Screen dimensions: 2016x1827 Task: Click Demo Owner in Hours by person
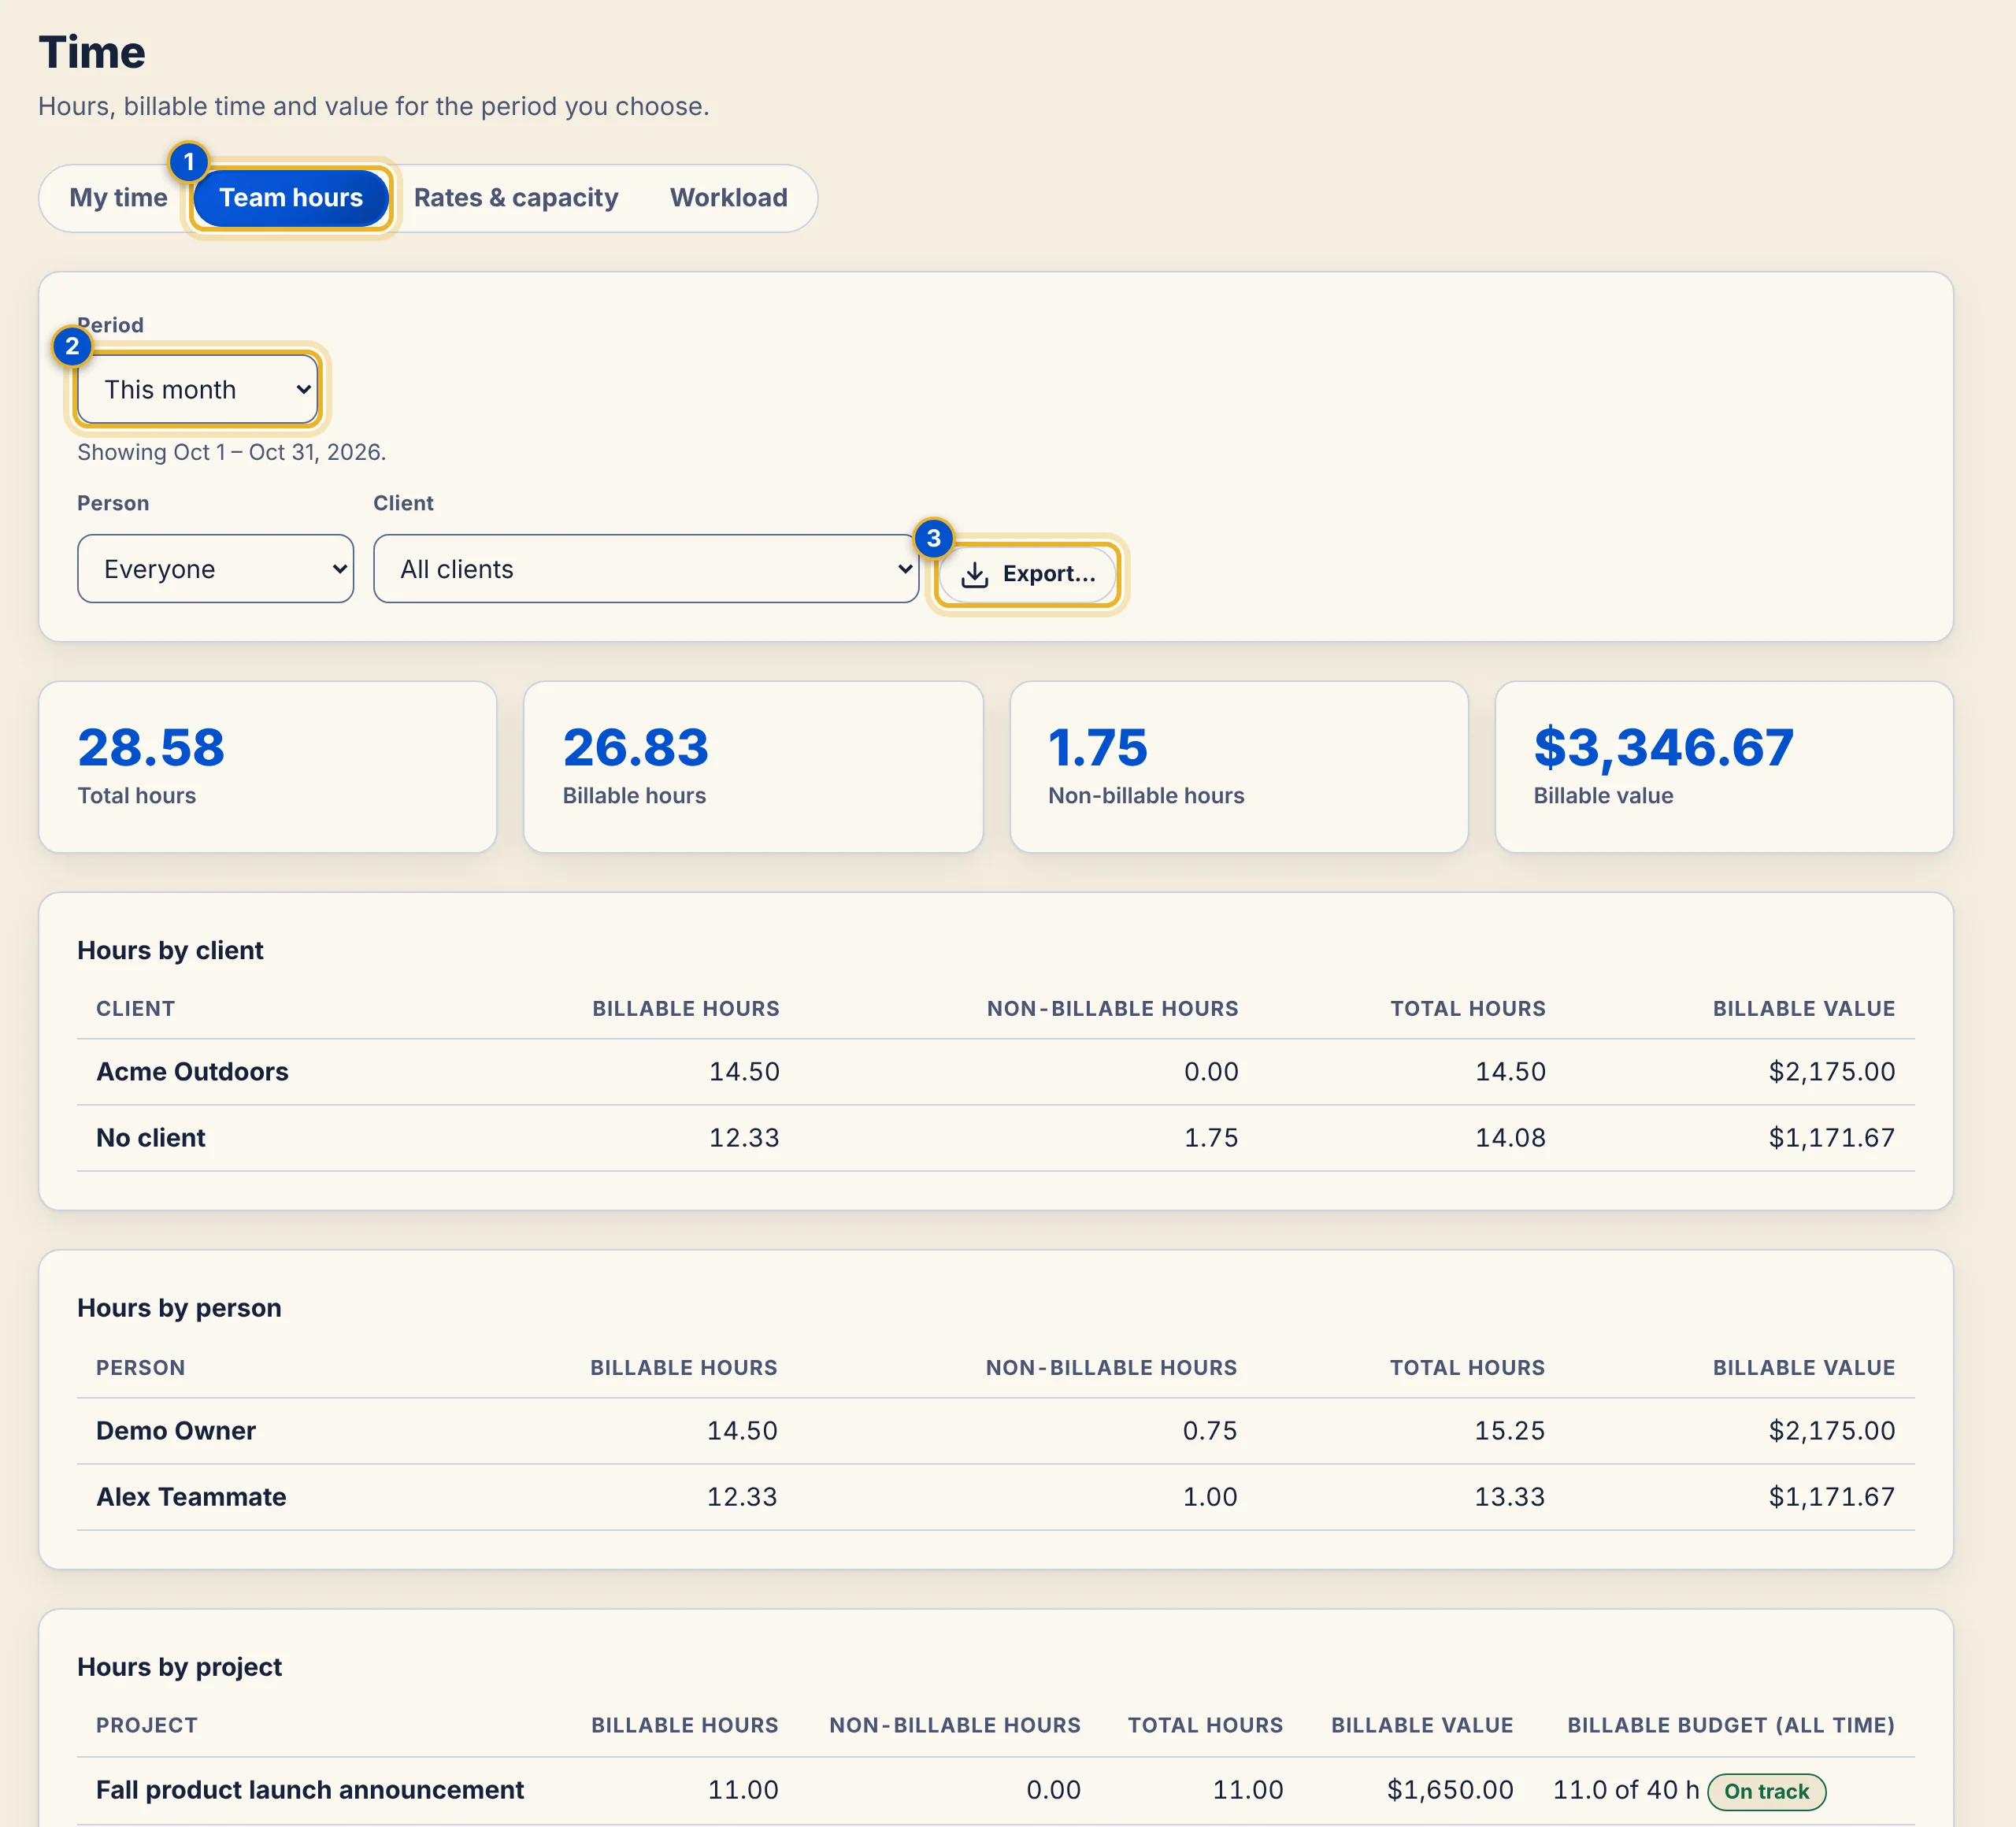tap(176, 1431)
